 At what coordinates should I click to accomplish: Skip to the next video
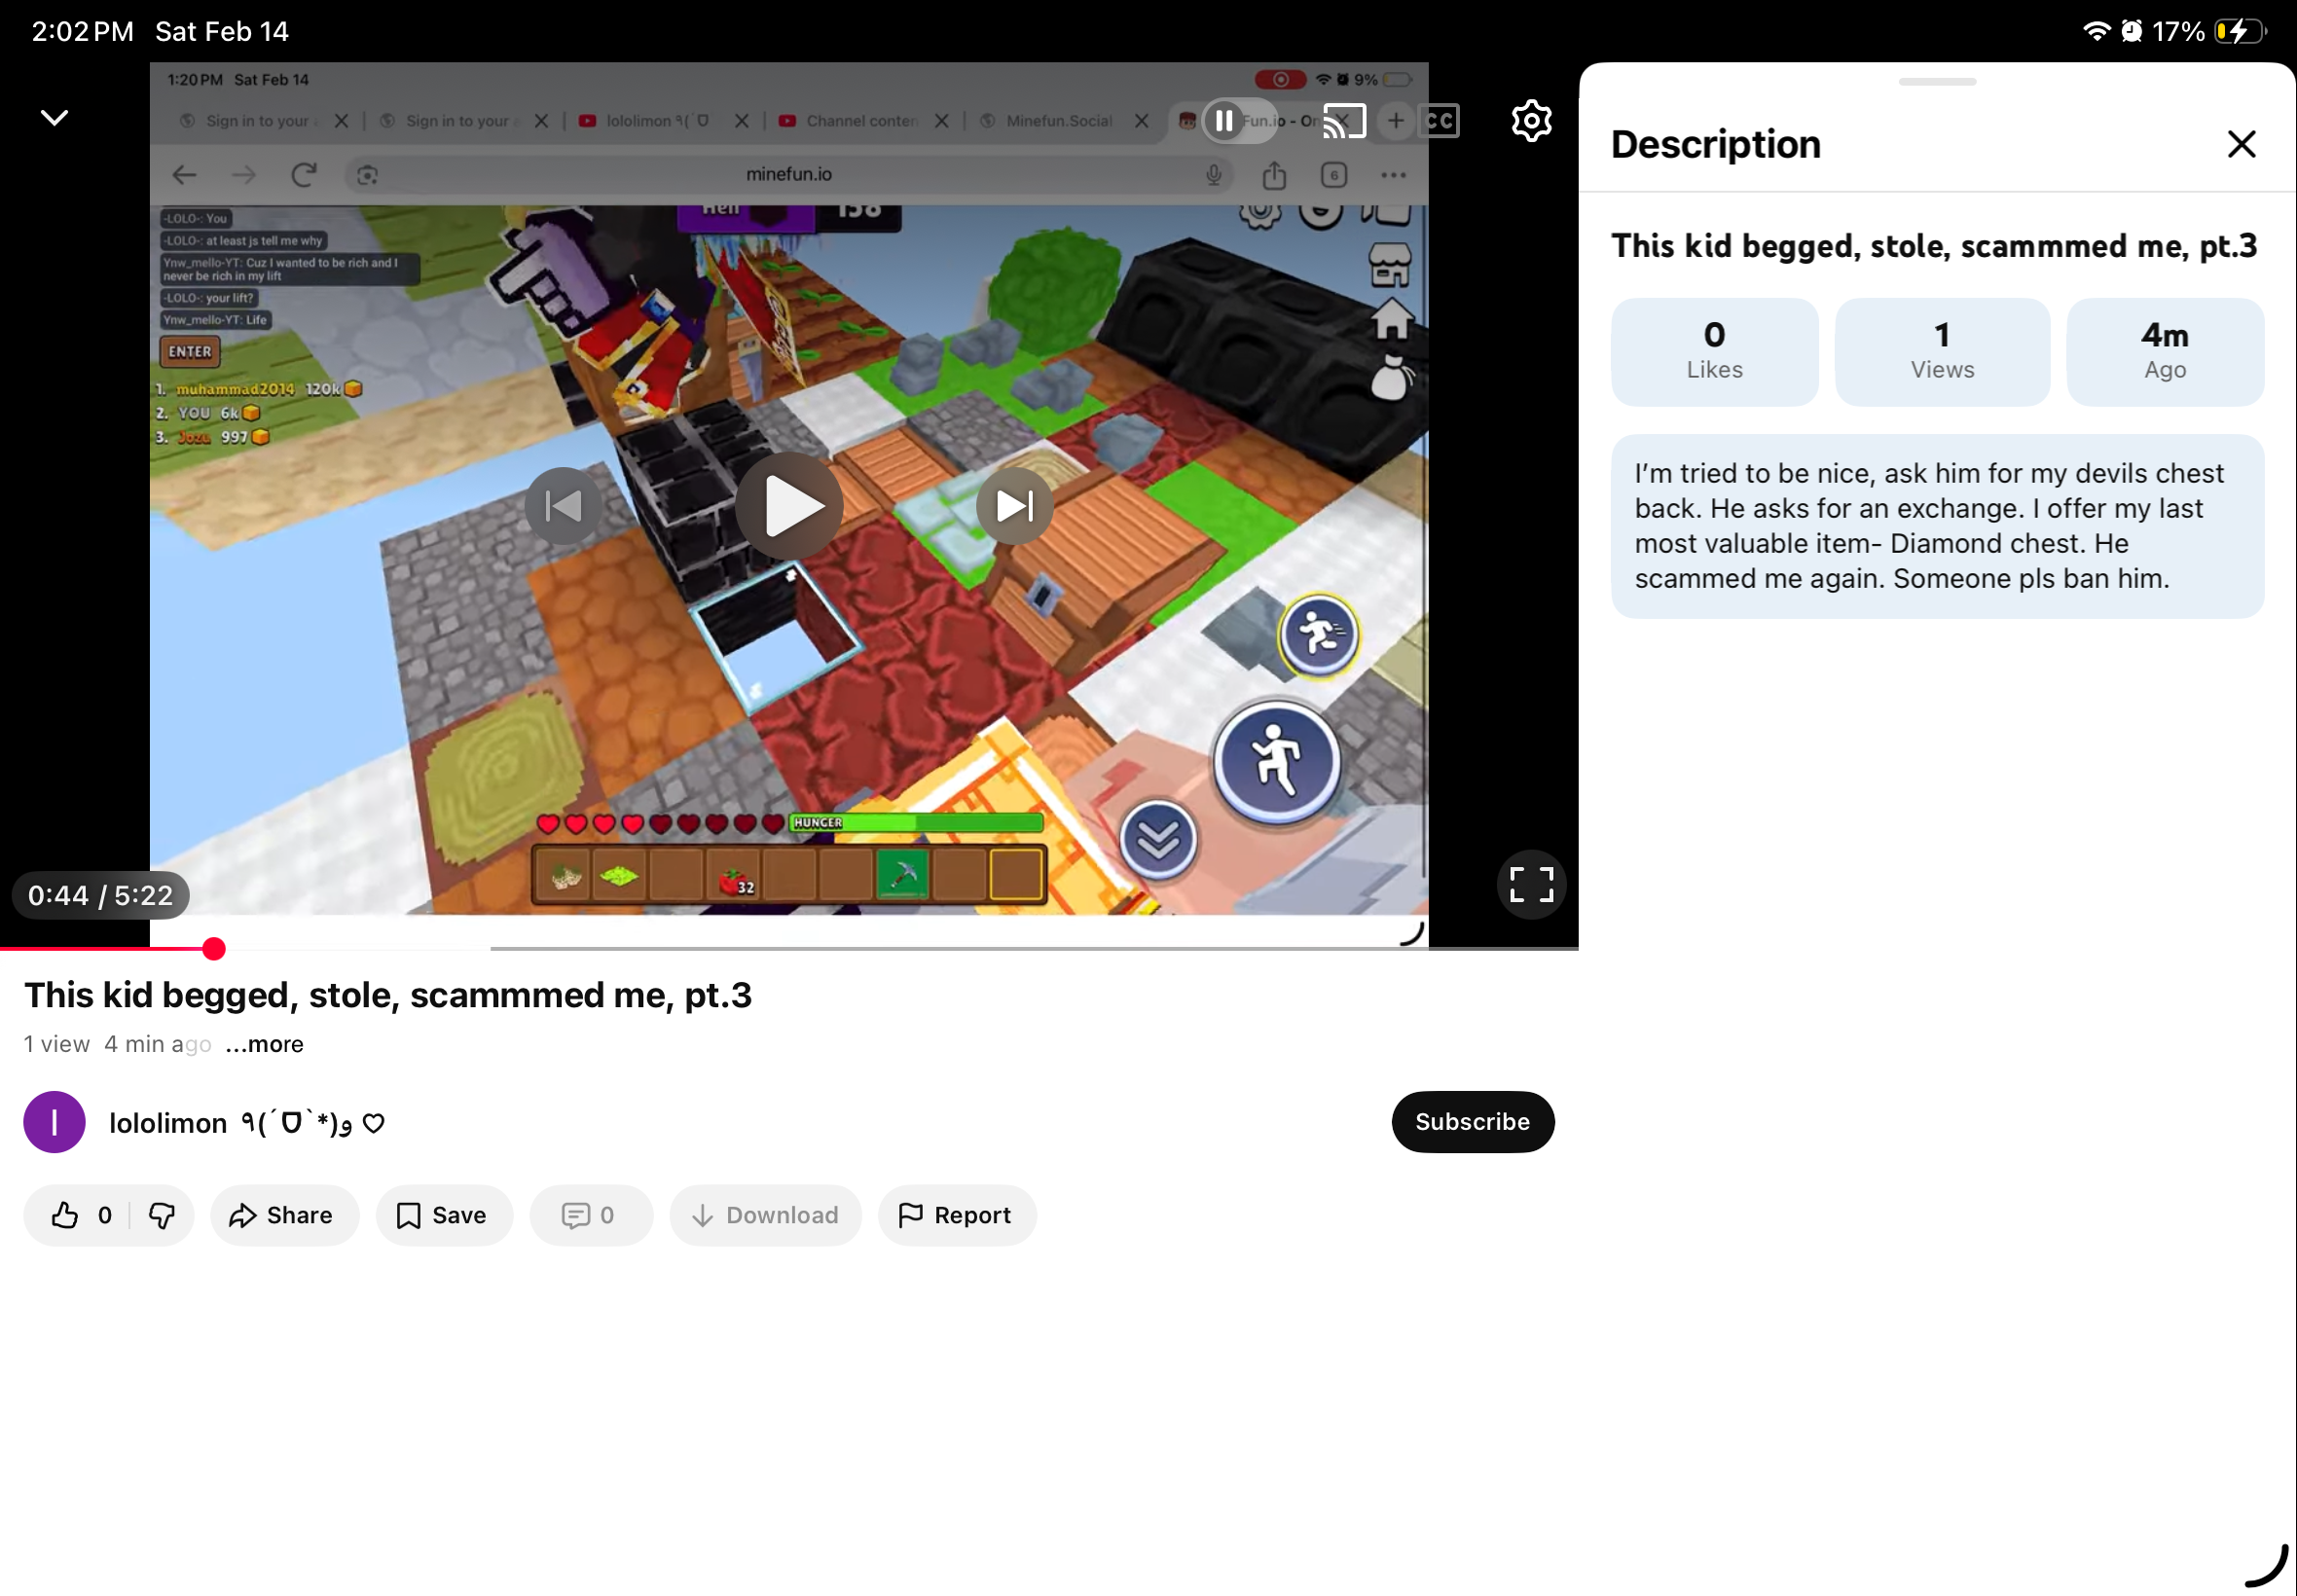tap(1014, 506)
